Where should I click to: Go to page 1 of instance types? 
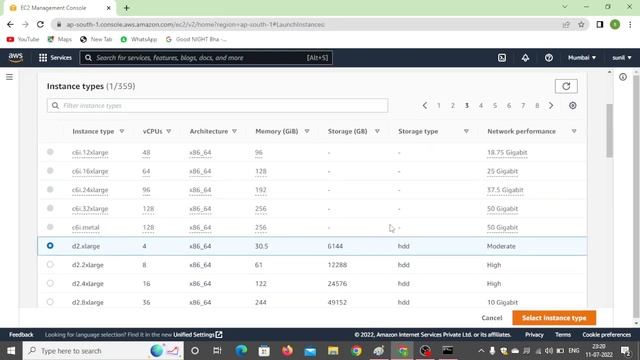(x=439, y=105)
